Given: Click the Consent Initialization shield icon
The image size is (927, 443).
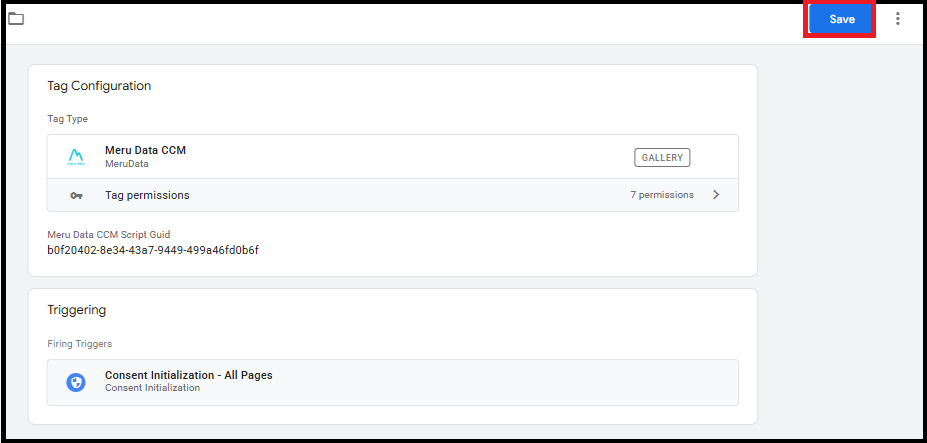Looking at the screenshot, I should pyautogui.click(x=76, y=382).
